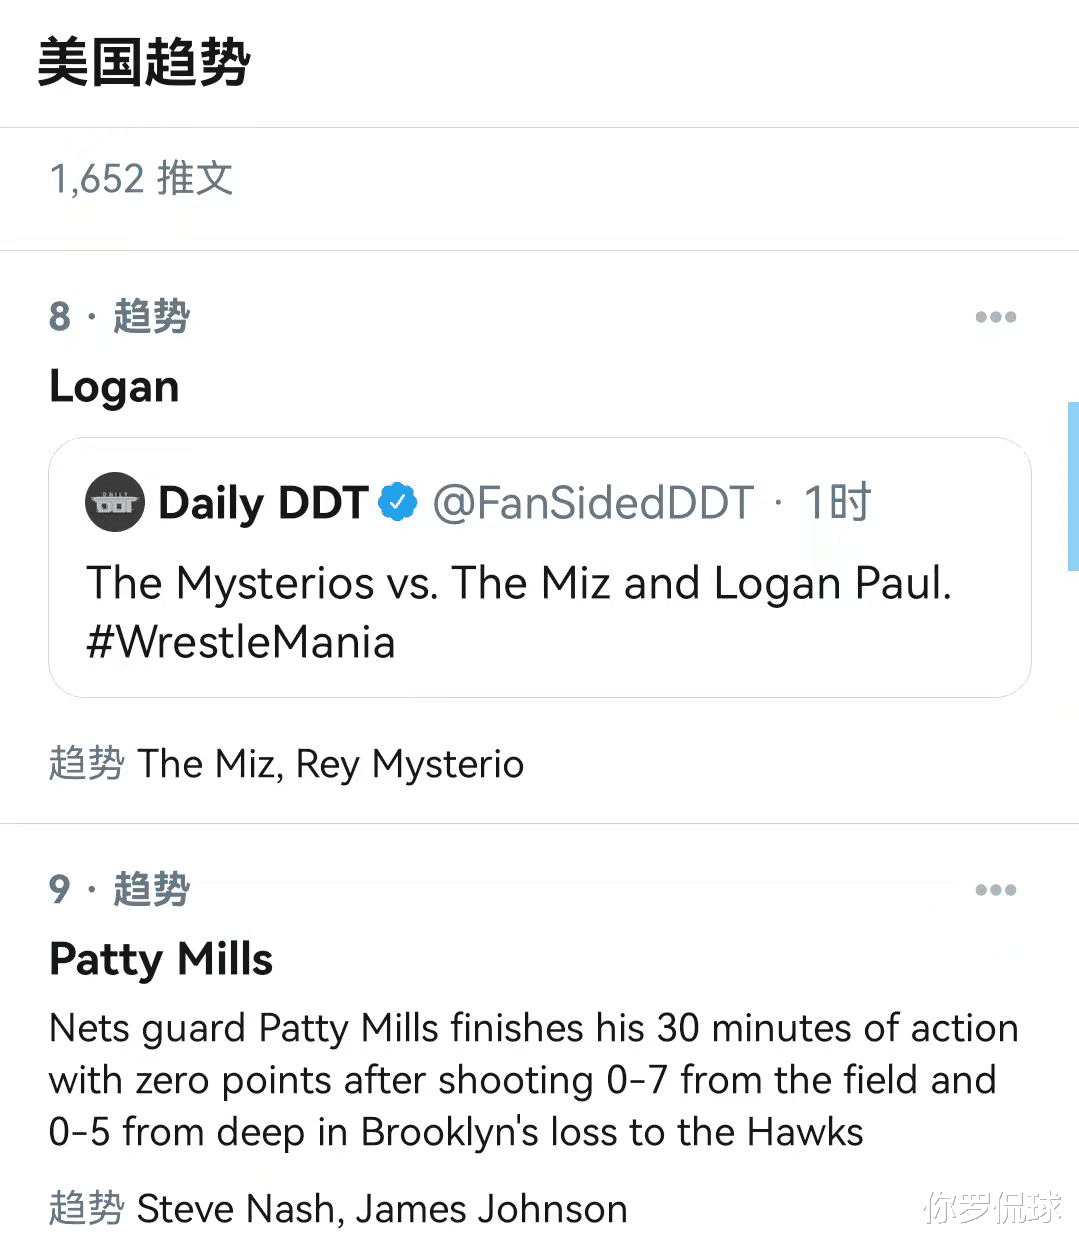Open the more options menu for the Logan trend
The image size is (1079, 1248).
[995, 317]
